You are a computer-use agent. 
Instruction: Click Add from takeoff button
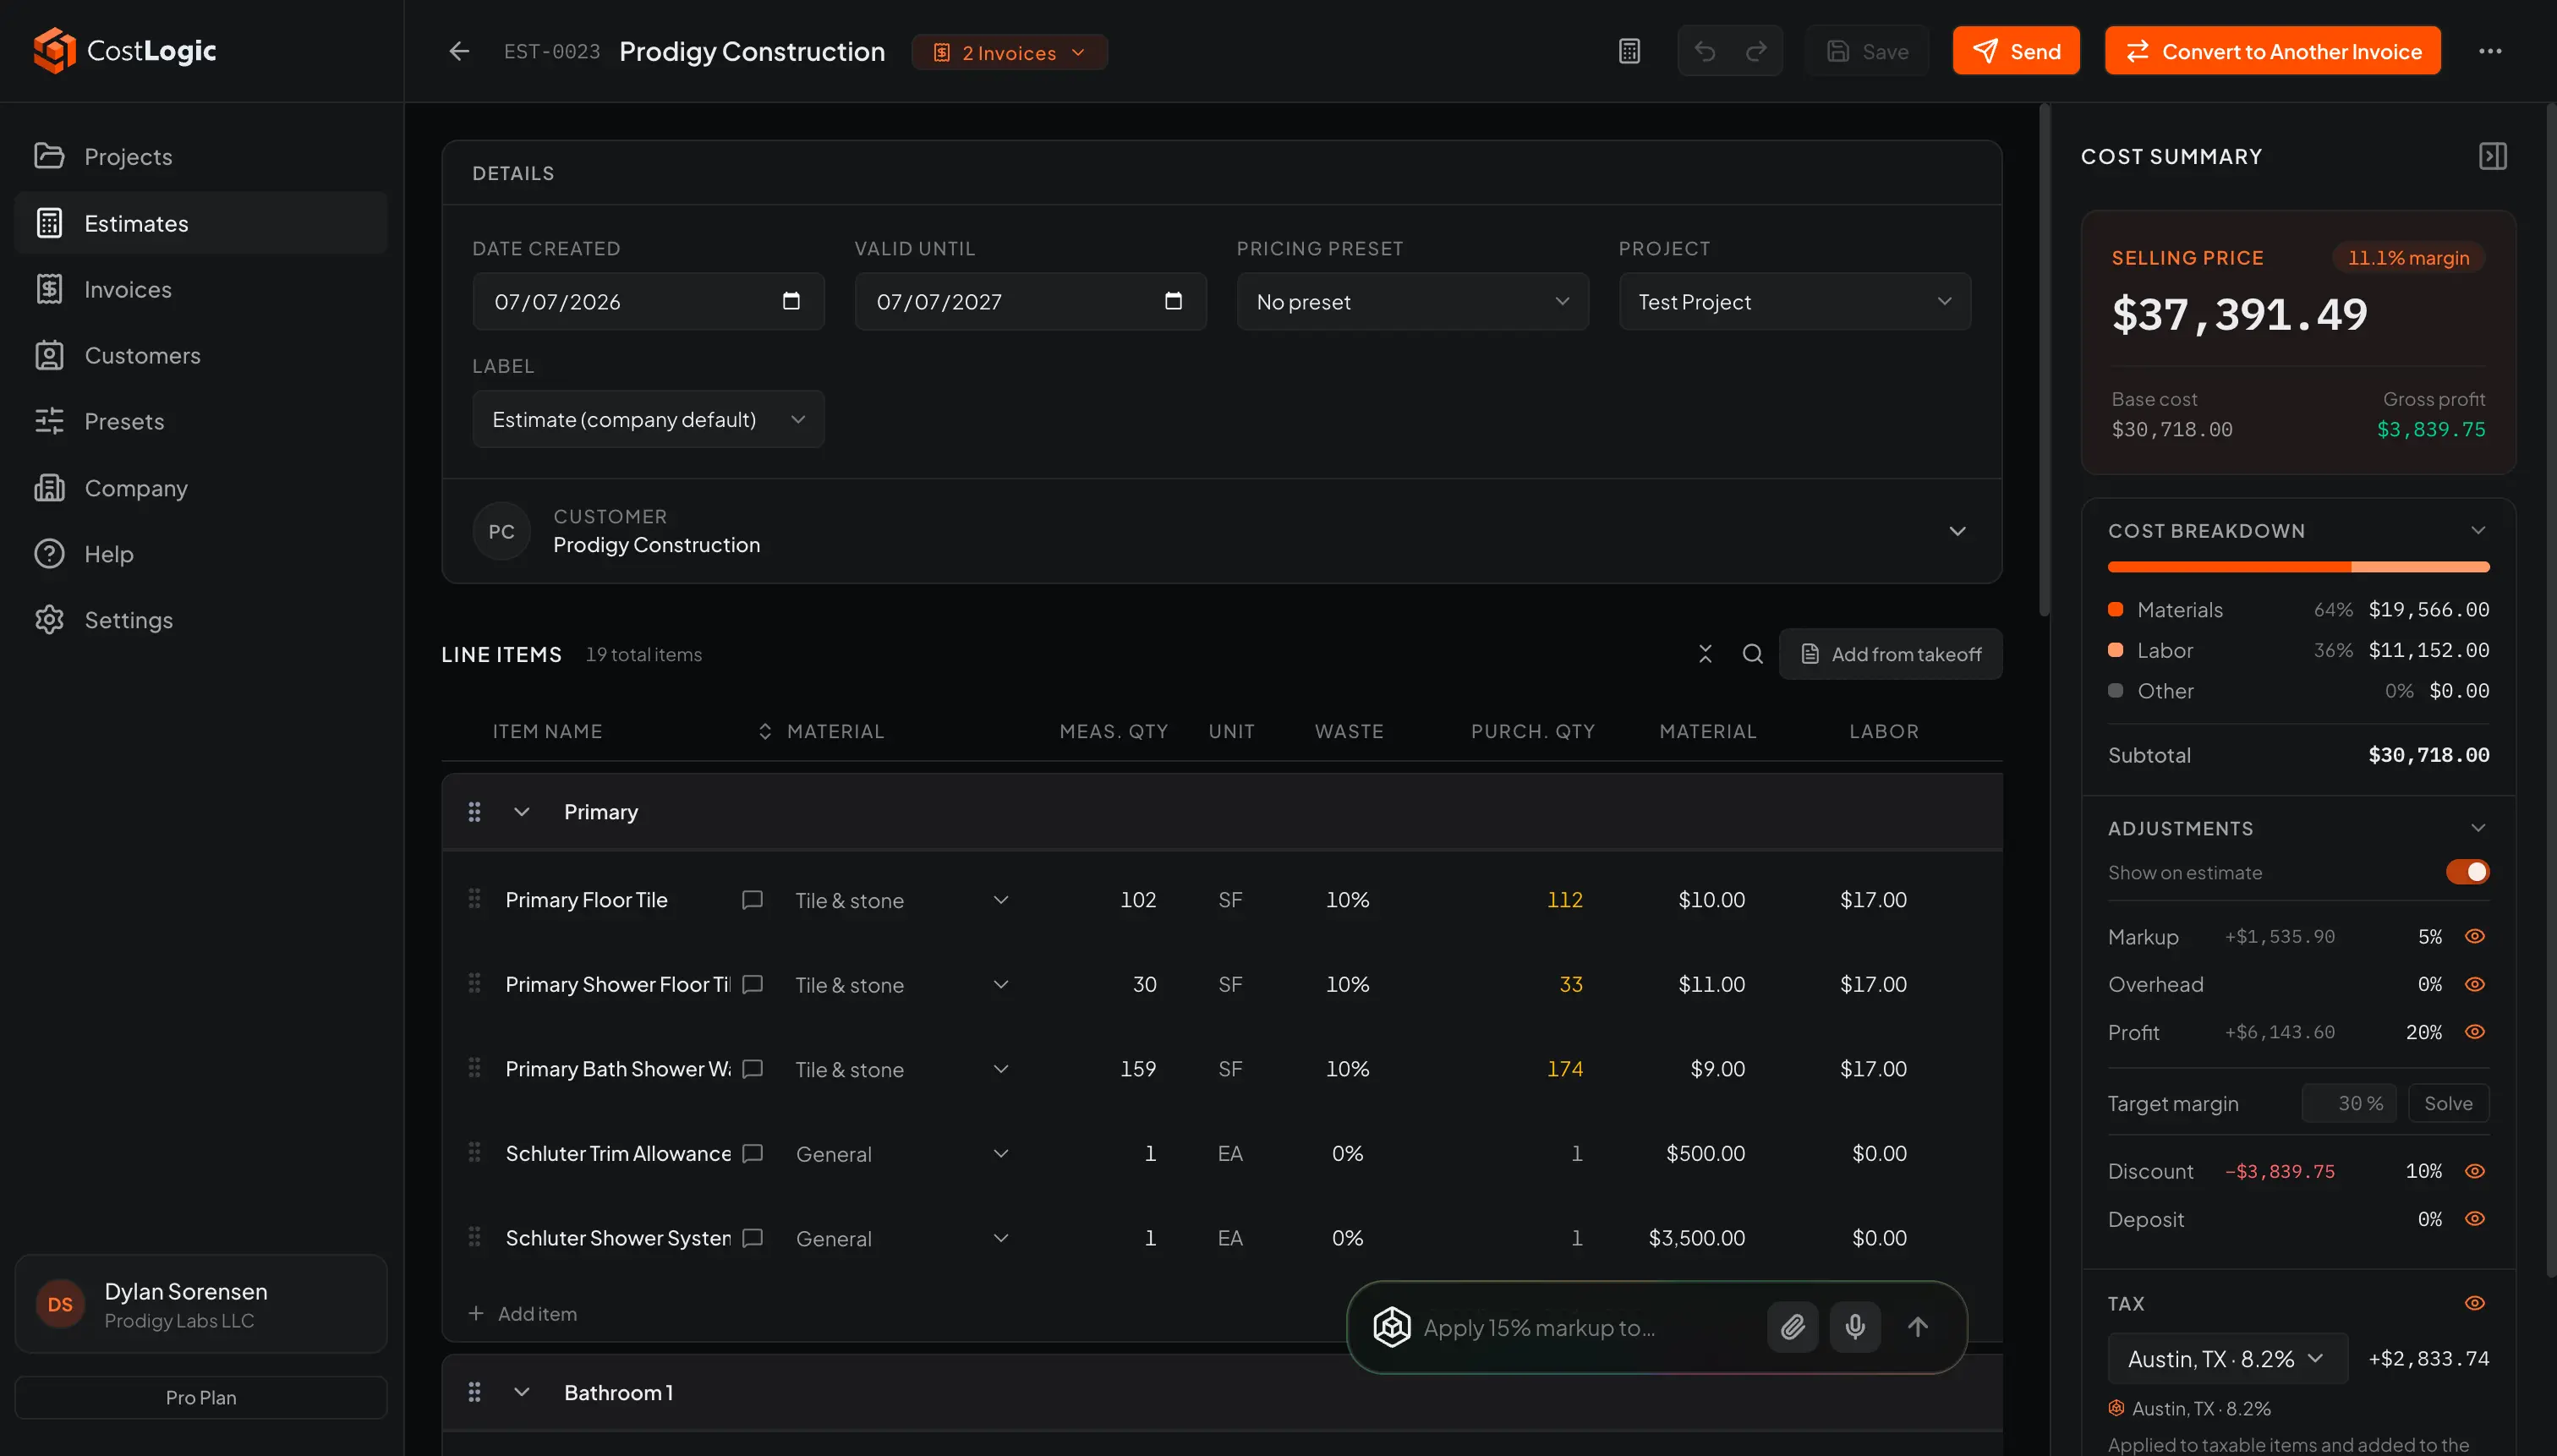[x=1890, y=654]
